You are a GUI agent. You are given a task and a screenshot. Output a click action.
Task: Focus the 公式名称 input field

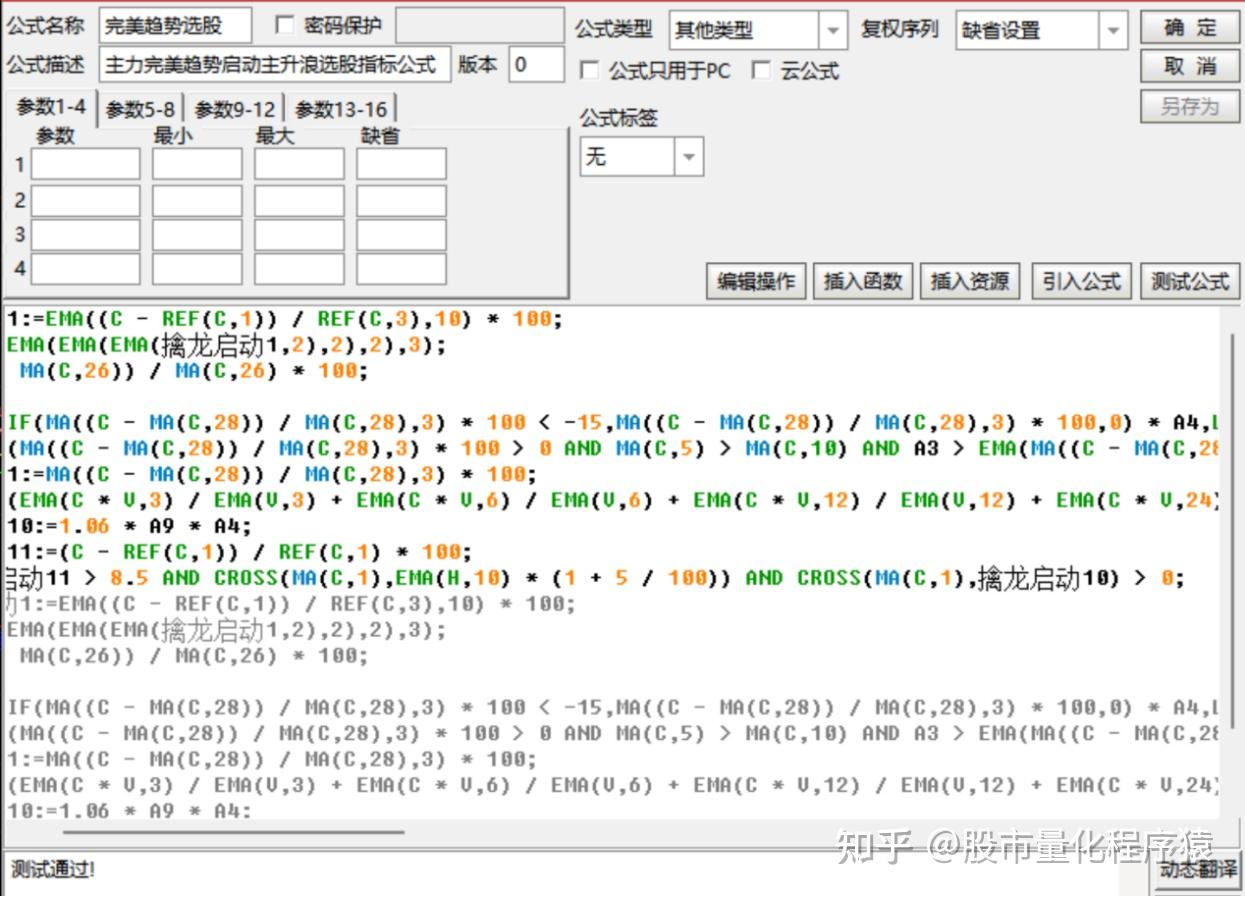point(175,27)
